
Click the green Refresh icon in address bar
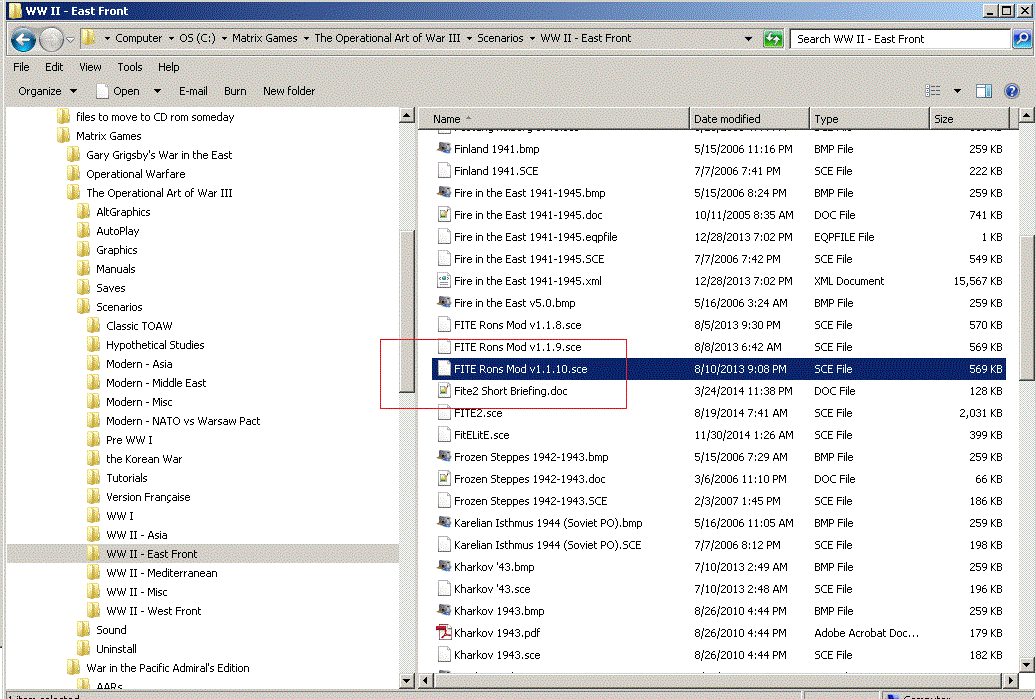(772, 39)
